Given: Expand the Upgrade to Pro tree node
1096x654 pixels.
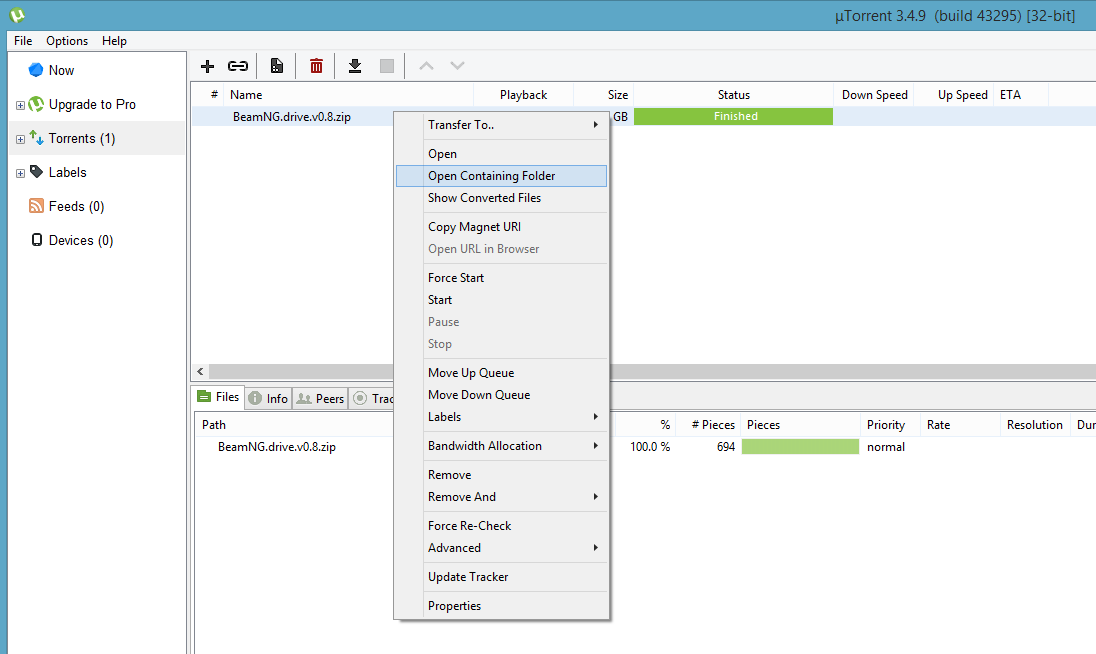Looking at the screenshot, I should click(20, 105).
